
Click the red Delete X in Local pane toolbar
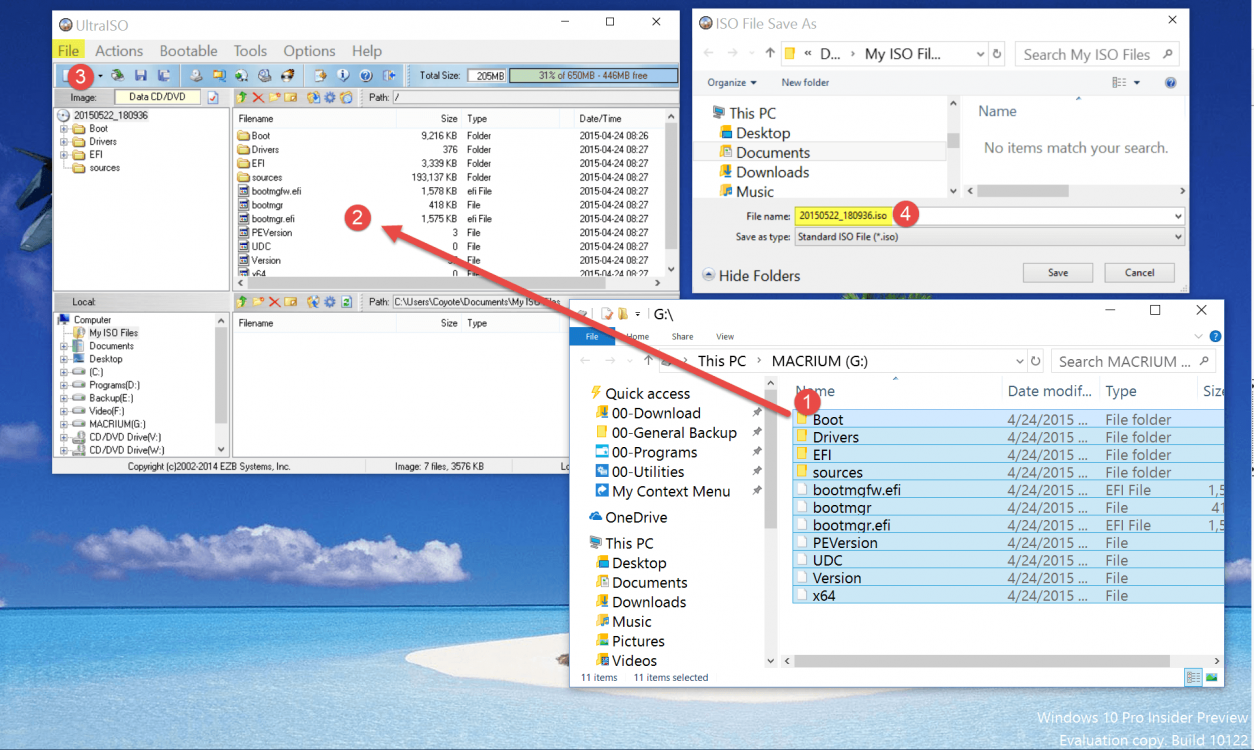[x=275, y=301]
